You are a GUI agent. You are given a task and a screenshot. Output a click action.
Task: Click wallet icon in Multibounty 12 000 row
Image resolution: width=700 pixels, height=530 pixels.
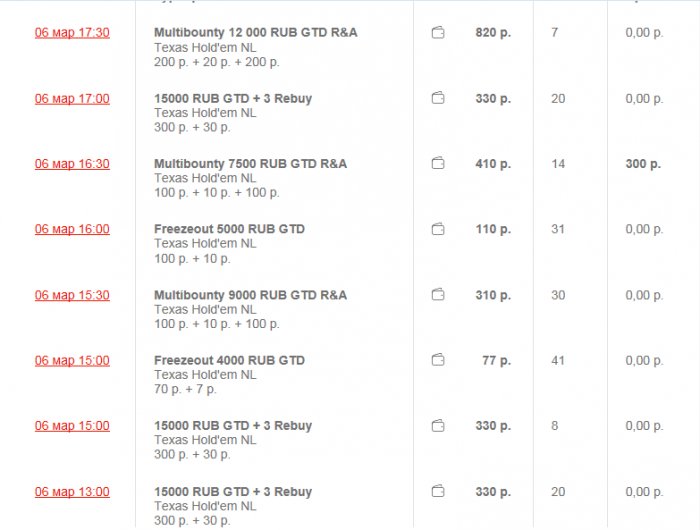tap(438, 33)
